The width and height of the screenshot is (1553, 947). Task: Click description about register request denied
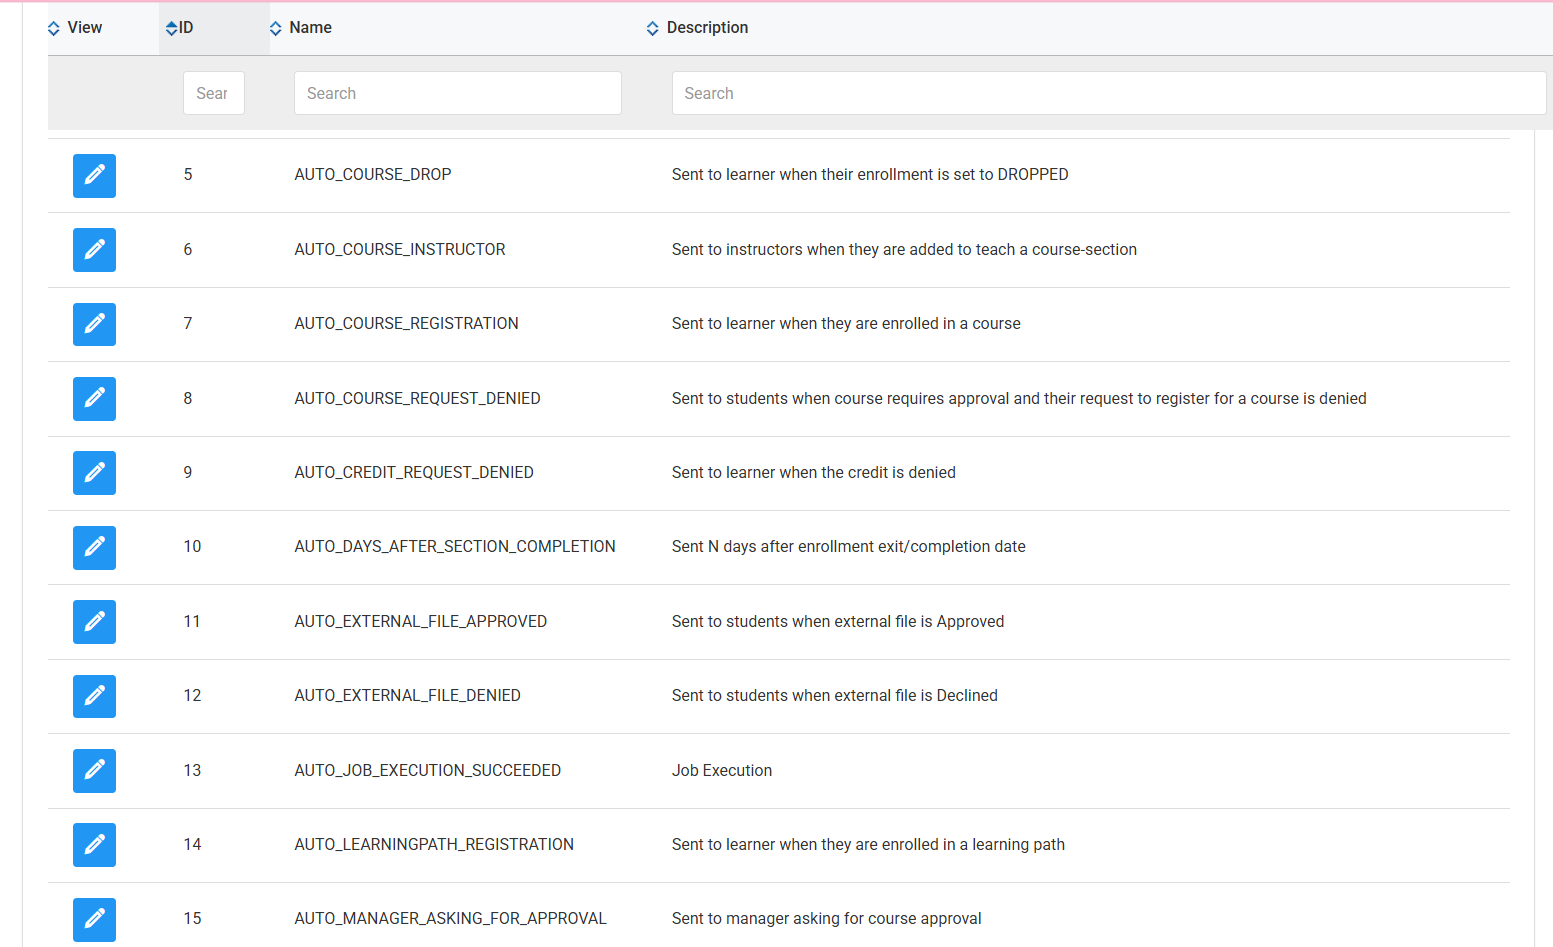[x=1019, y=399]
